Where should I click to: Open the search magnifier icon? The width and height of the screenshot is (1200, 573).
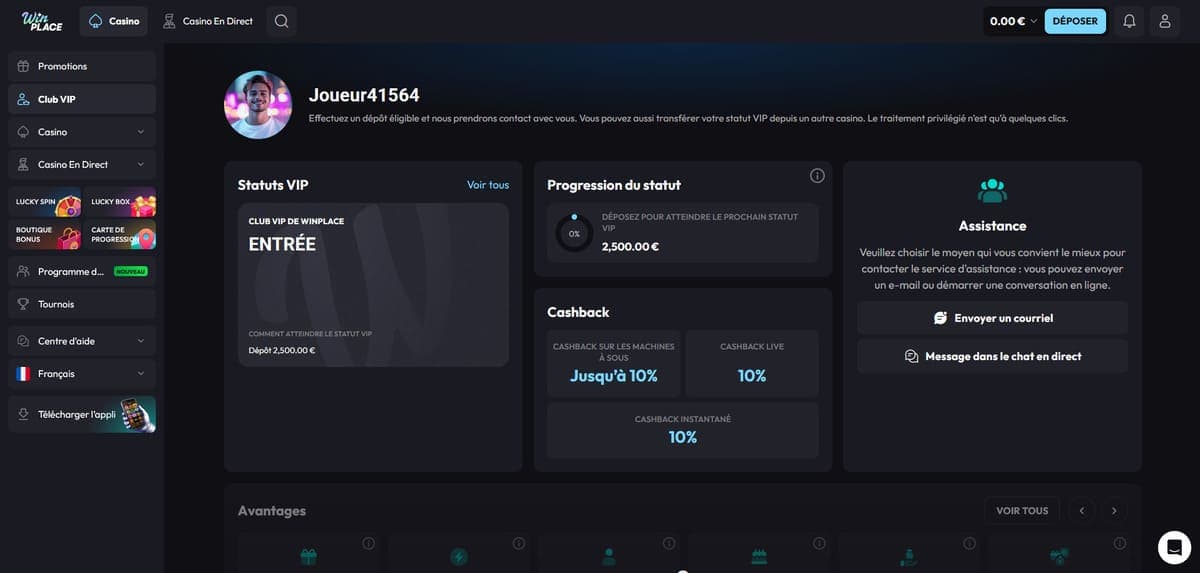tap(281, 21)
